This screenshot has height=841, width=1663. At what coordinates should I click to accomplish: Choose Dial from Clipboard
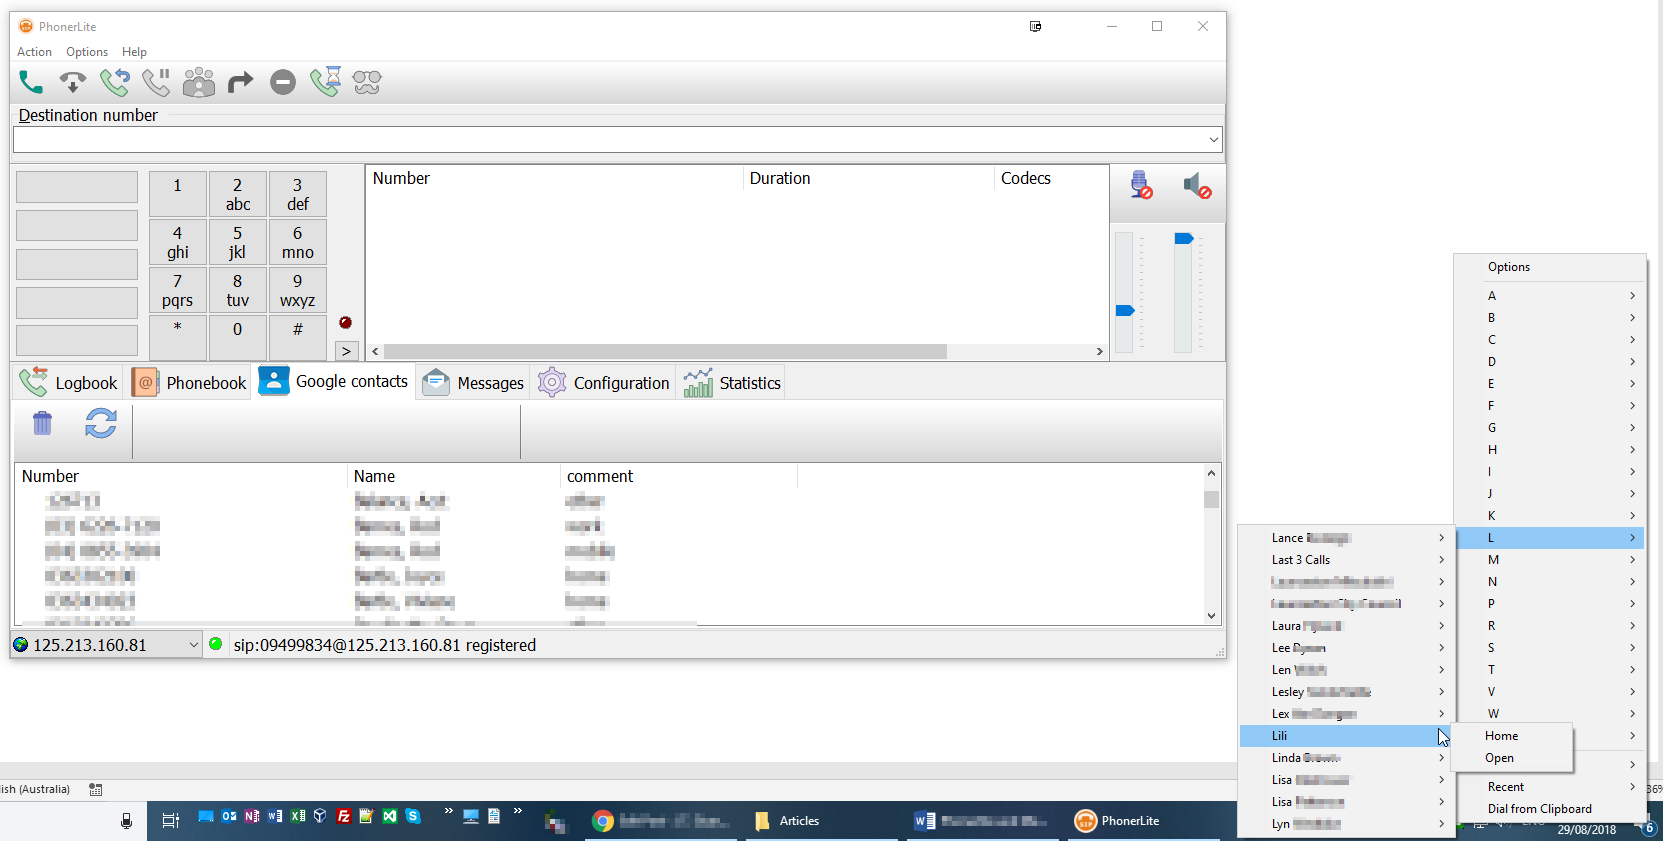tap(1550, 809)
